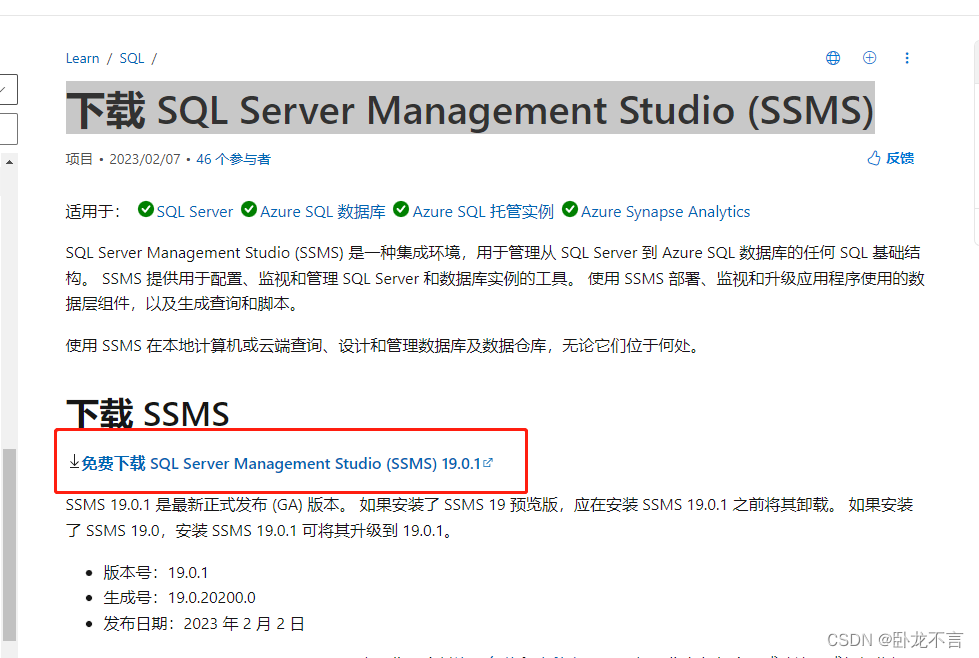Click the page title 下载 SQL Server Management Studio

coord(470,110)
